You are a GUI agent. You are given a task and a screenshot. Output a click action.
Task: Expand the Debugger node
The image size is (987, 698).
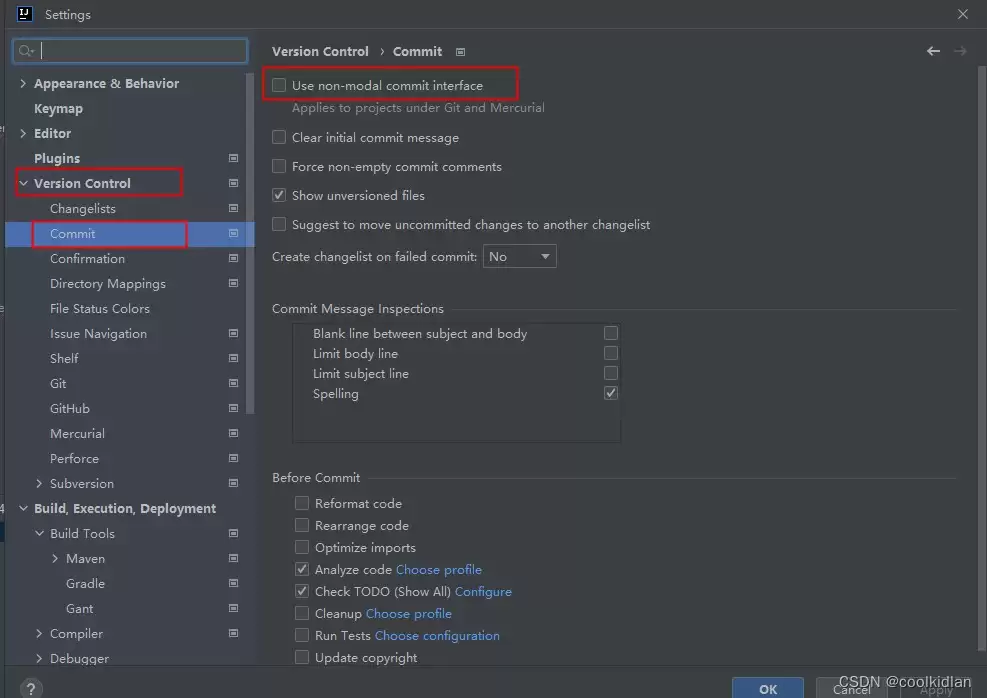click(x=39, y=658)
